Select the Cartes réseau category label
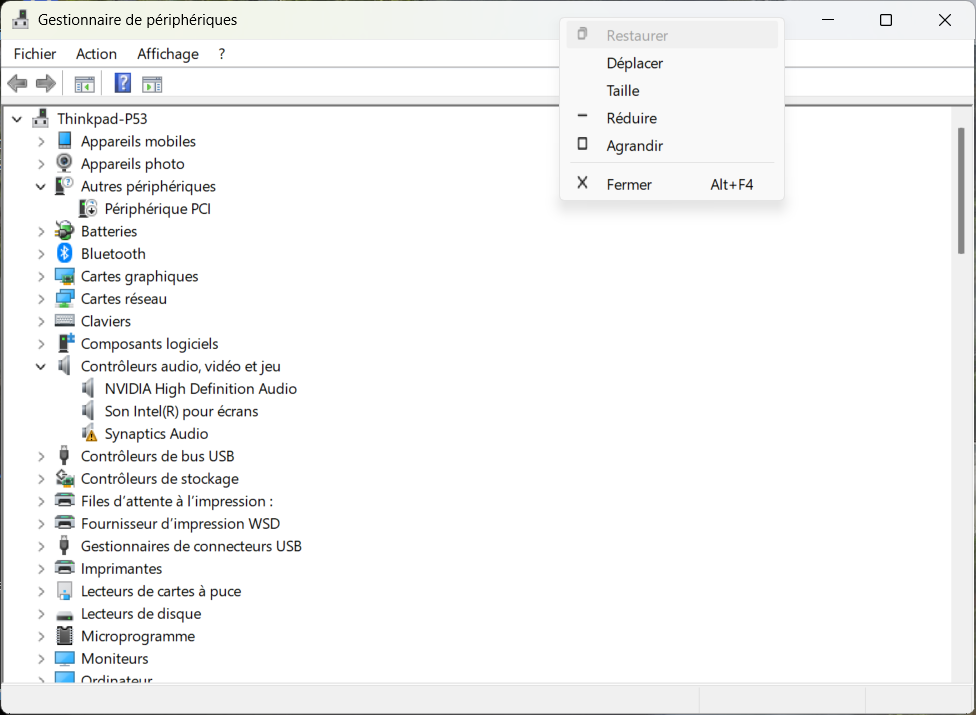 click(124, 299)
